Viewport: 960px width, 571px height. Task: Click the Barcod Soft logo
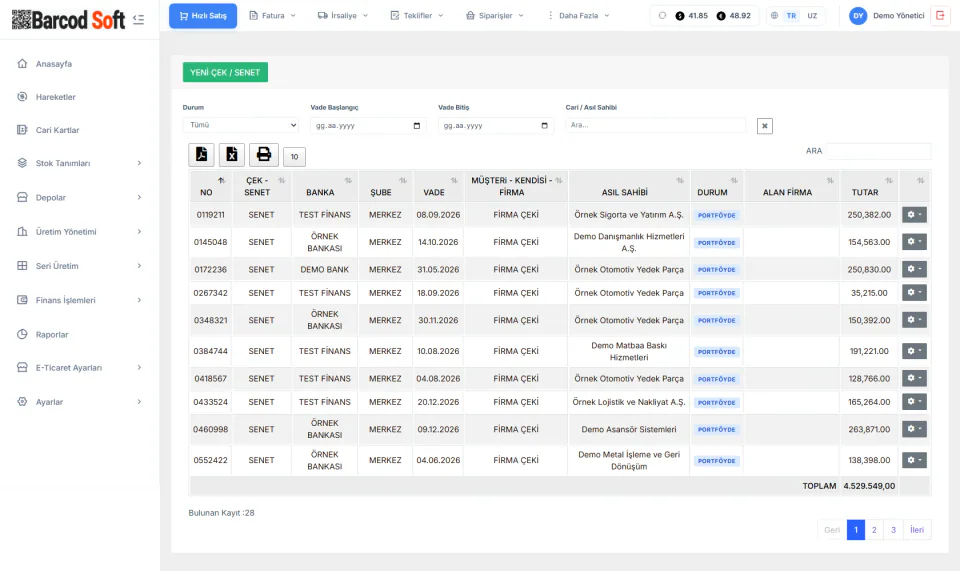[68, 20]
